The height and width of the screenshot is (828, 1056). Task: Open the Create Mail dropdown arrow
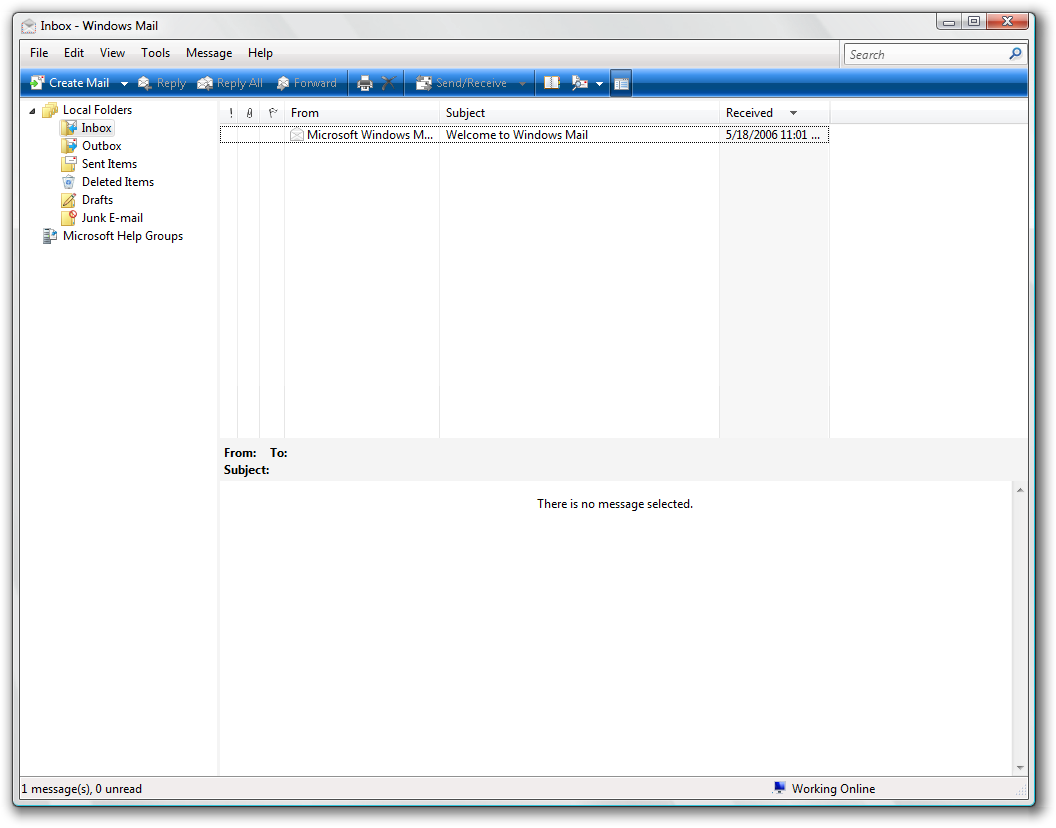coord(124,84)
